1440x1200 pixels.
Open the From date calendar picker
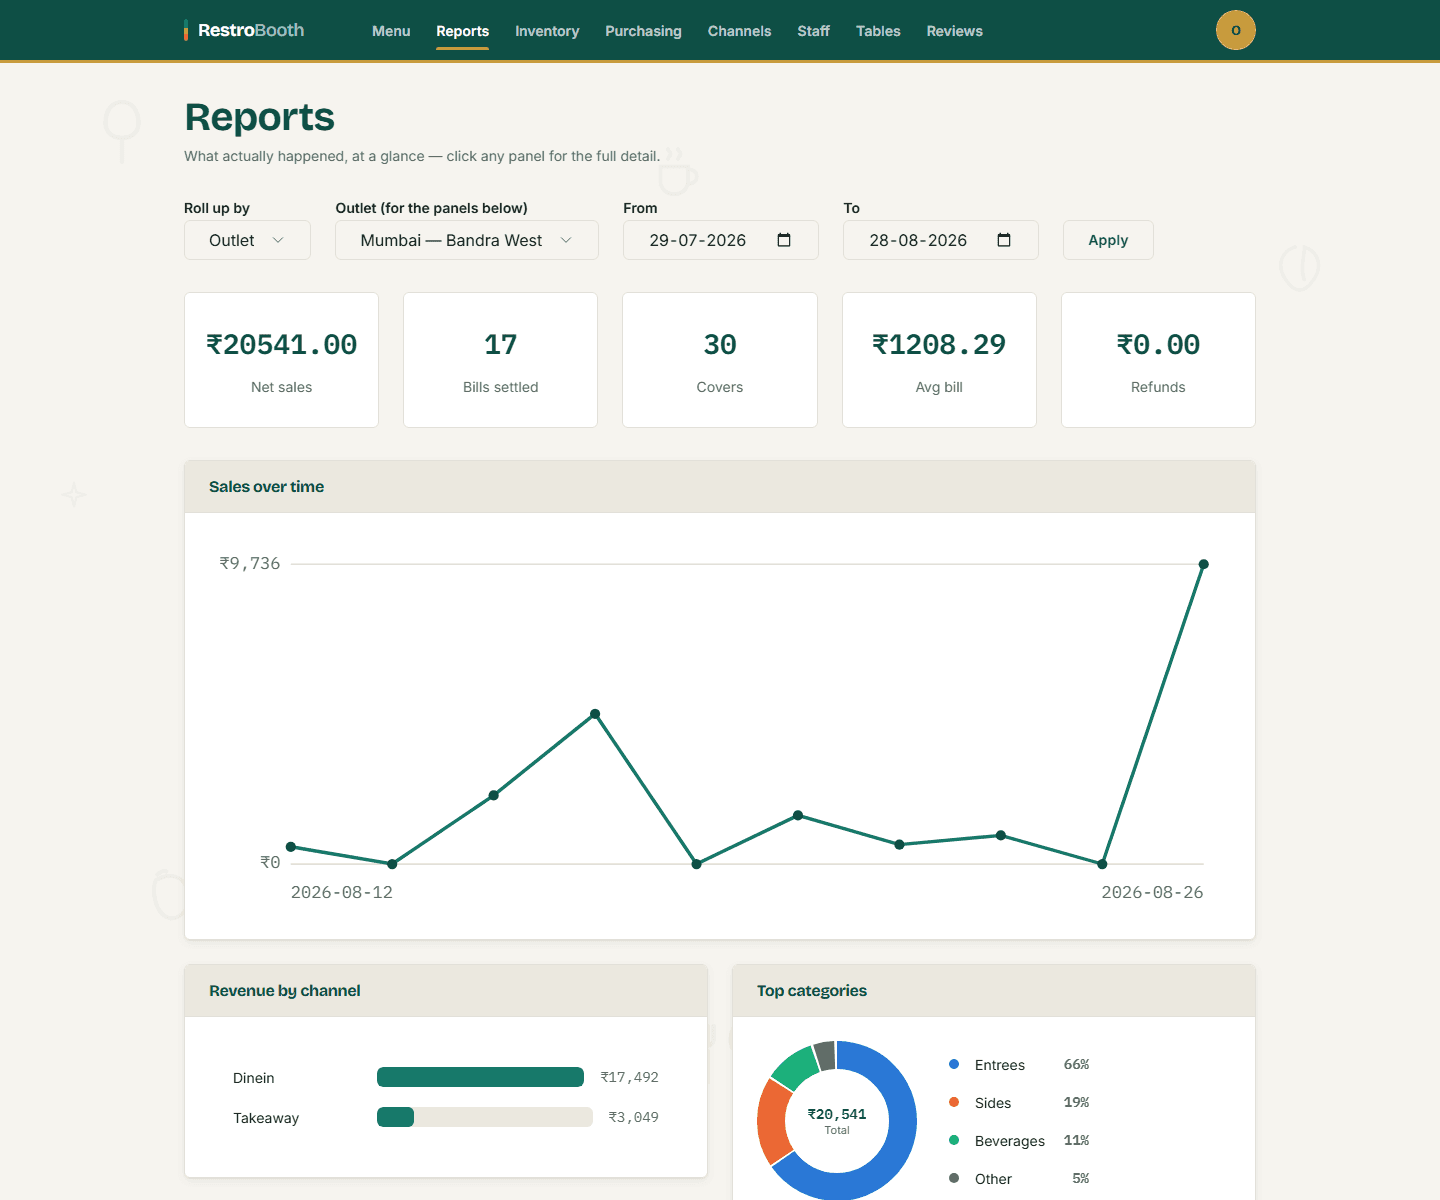tap(784, 240)
